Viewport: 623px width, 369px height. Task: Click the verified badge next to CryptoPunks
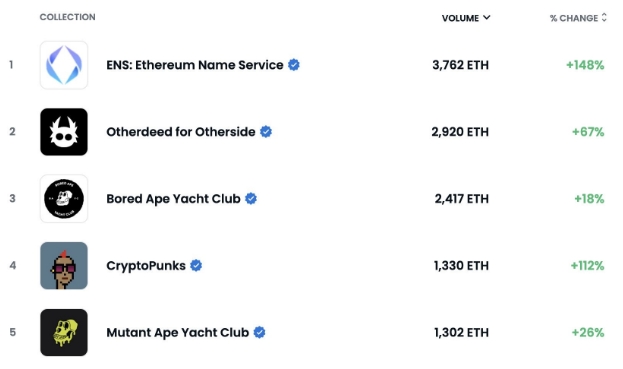tap(196, 265)
